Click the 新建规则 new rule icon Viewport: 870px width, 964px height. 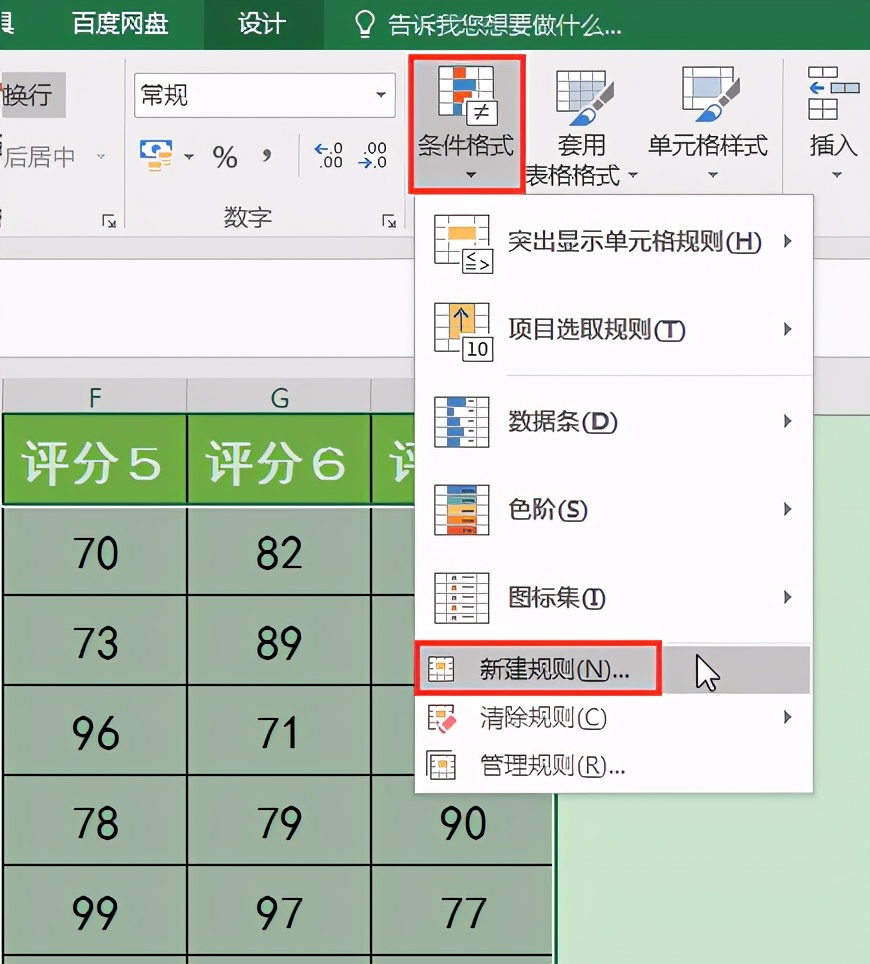[x=441, y=669]
